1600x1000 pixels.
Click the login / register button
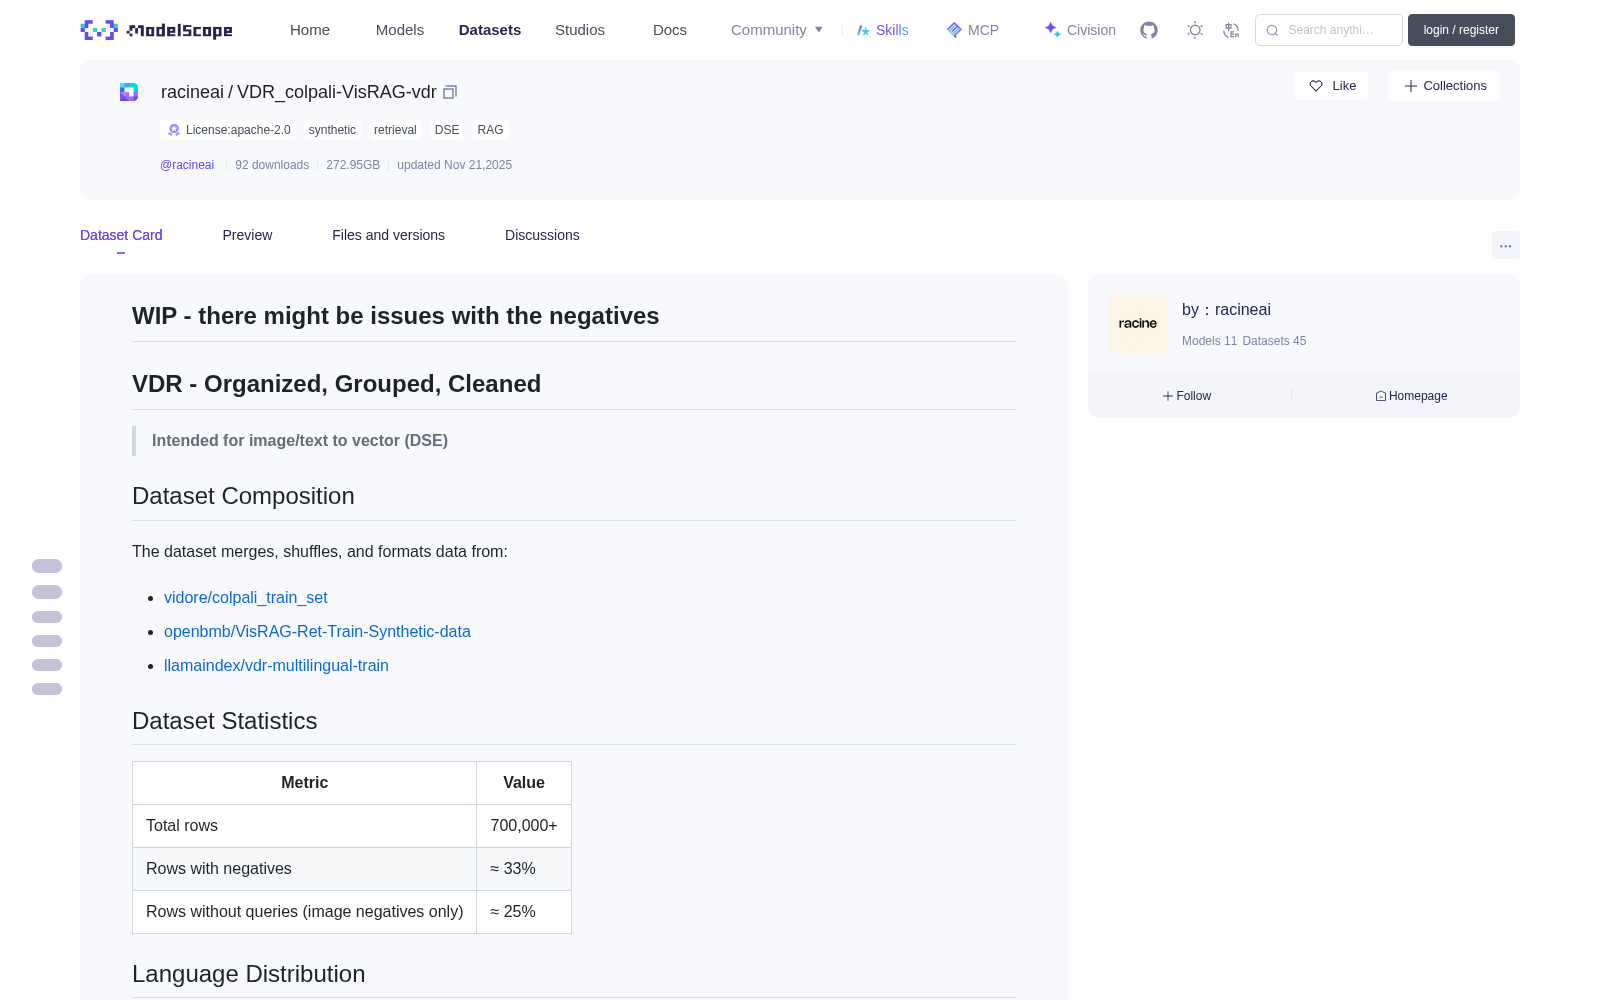click(x=1461, y=30)
